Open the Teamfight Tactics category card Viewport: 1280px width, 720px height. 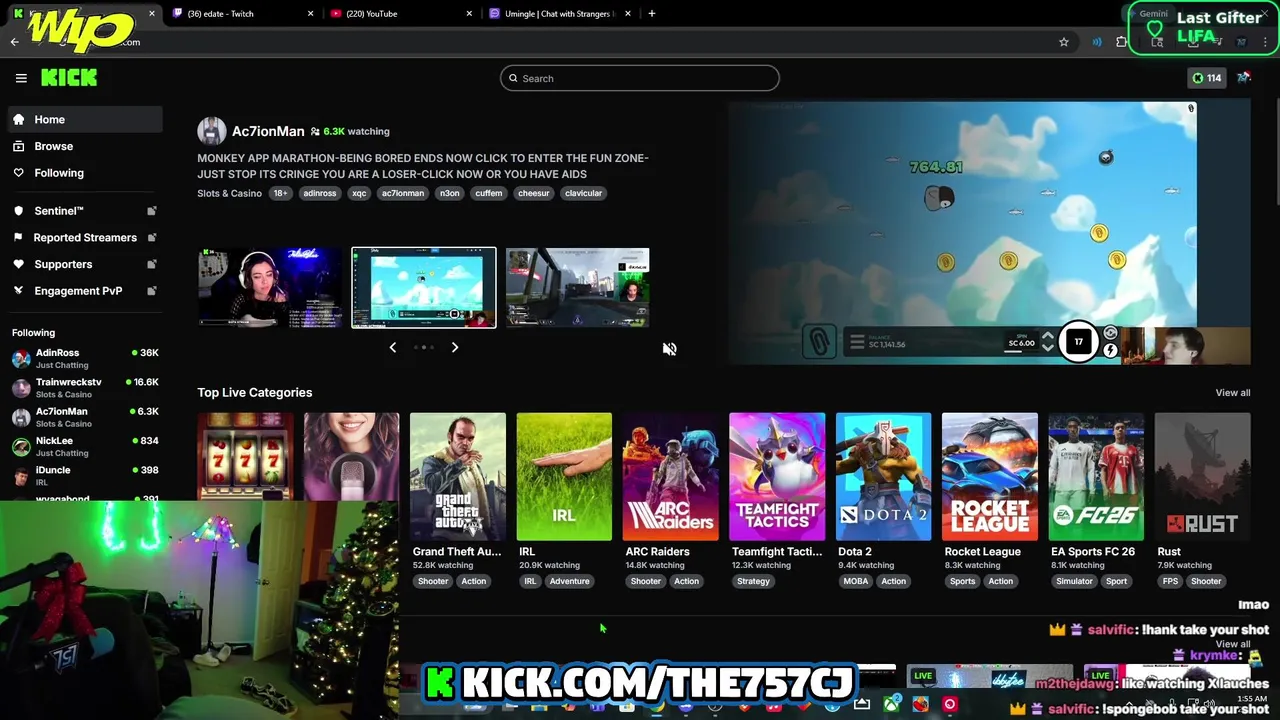(x=777, y=477)
